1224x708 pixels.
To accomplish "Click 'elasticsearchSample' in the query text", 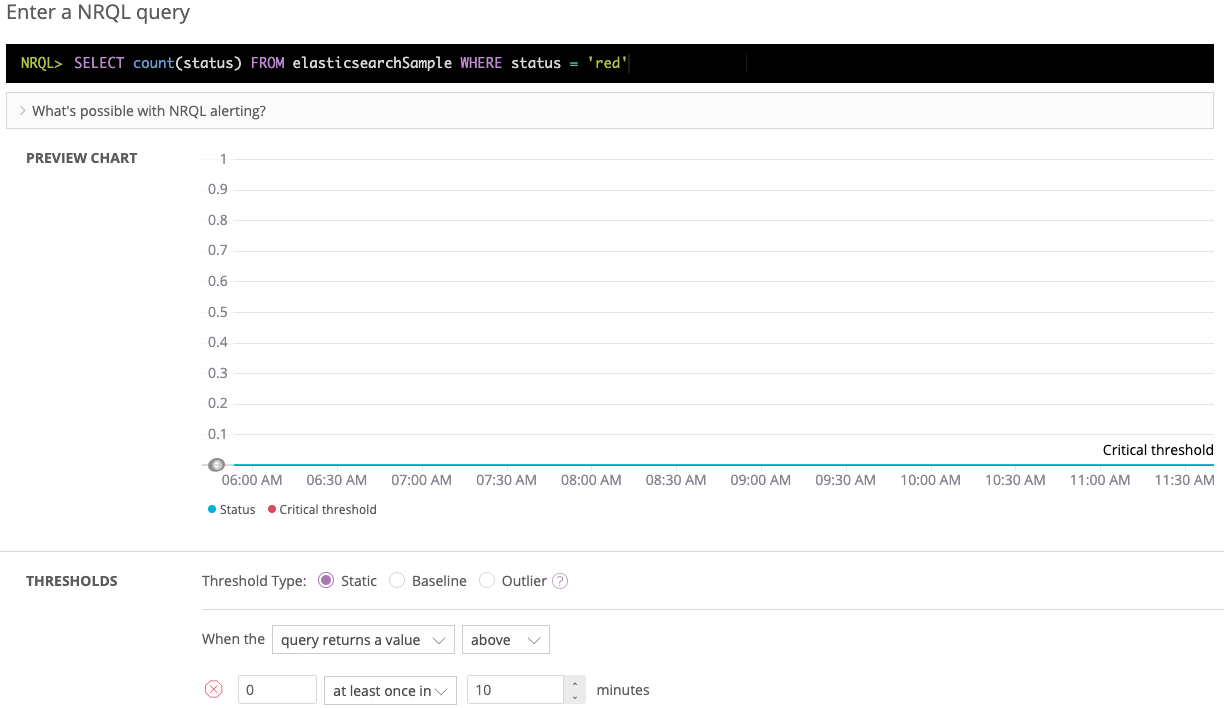I will click(x=372, y=63).
